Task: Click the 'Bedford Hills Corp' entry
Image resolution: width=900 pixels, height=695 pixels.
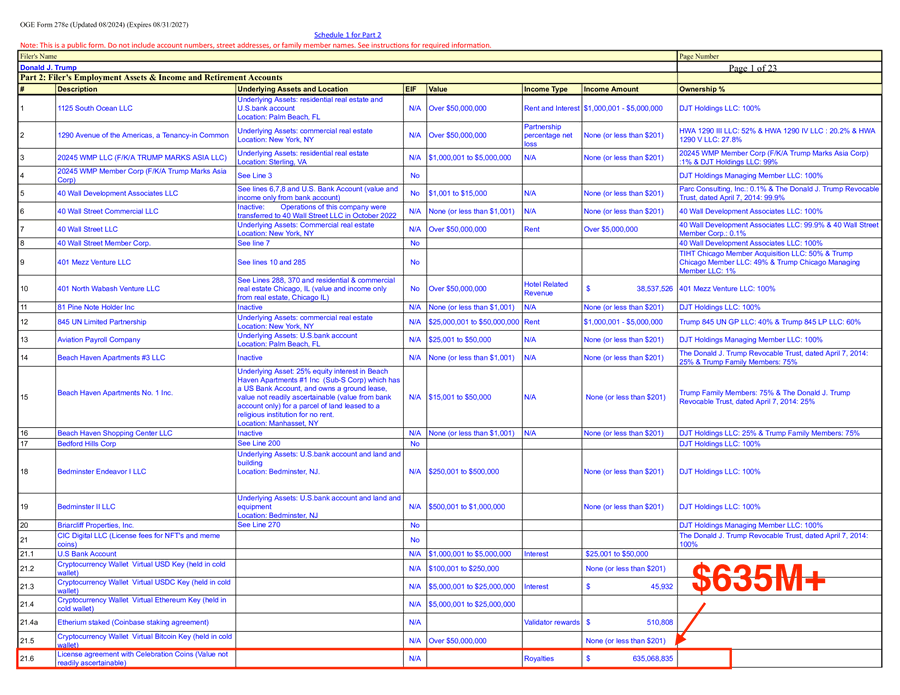Action: tap(87, 444)
